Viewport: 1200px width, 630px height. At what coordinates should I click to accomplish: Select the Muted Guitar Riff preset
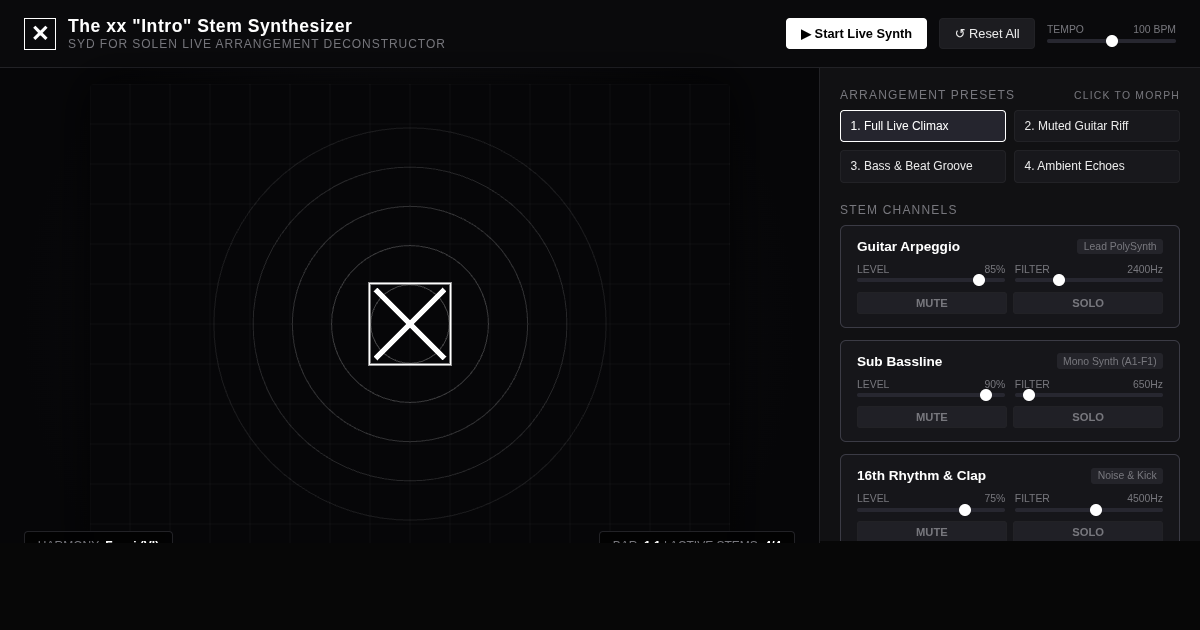(1097, 126)
